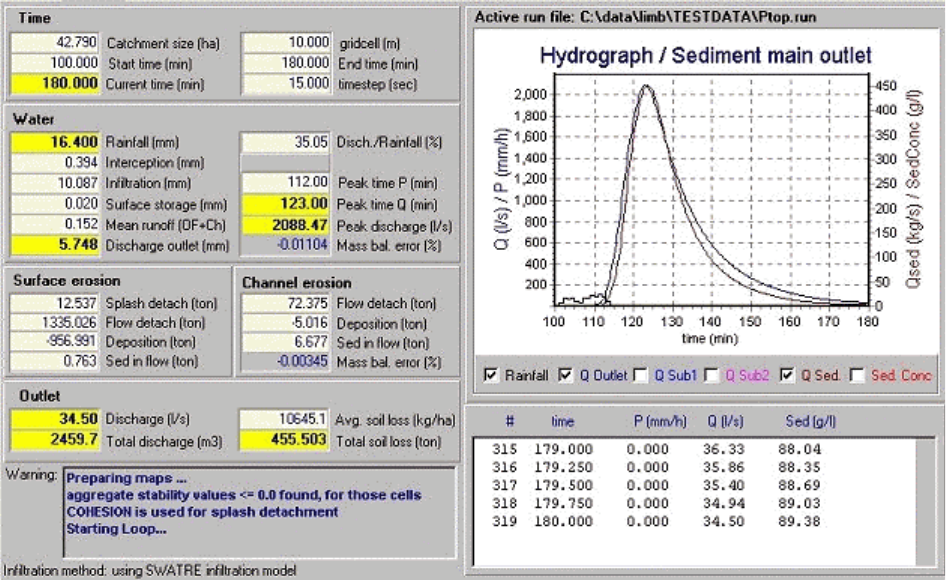Click the hydrograph plot area
This screenshot has width=946, height=580.
pos(711,191)
